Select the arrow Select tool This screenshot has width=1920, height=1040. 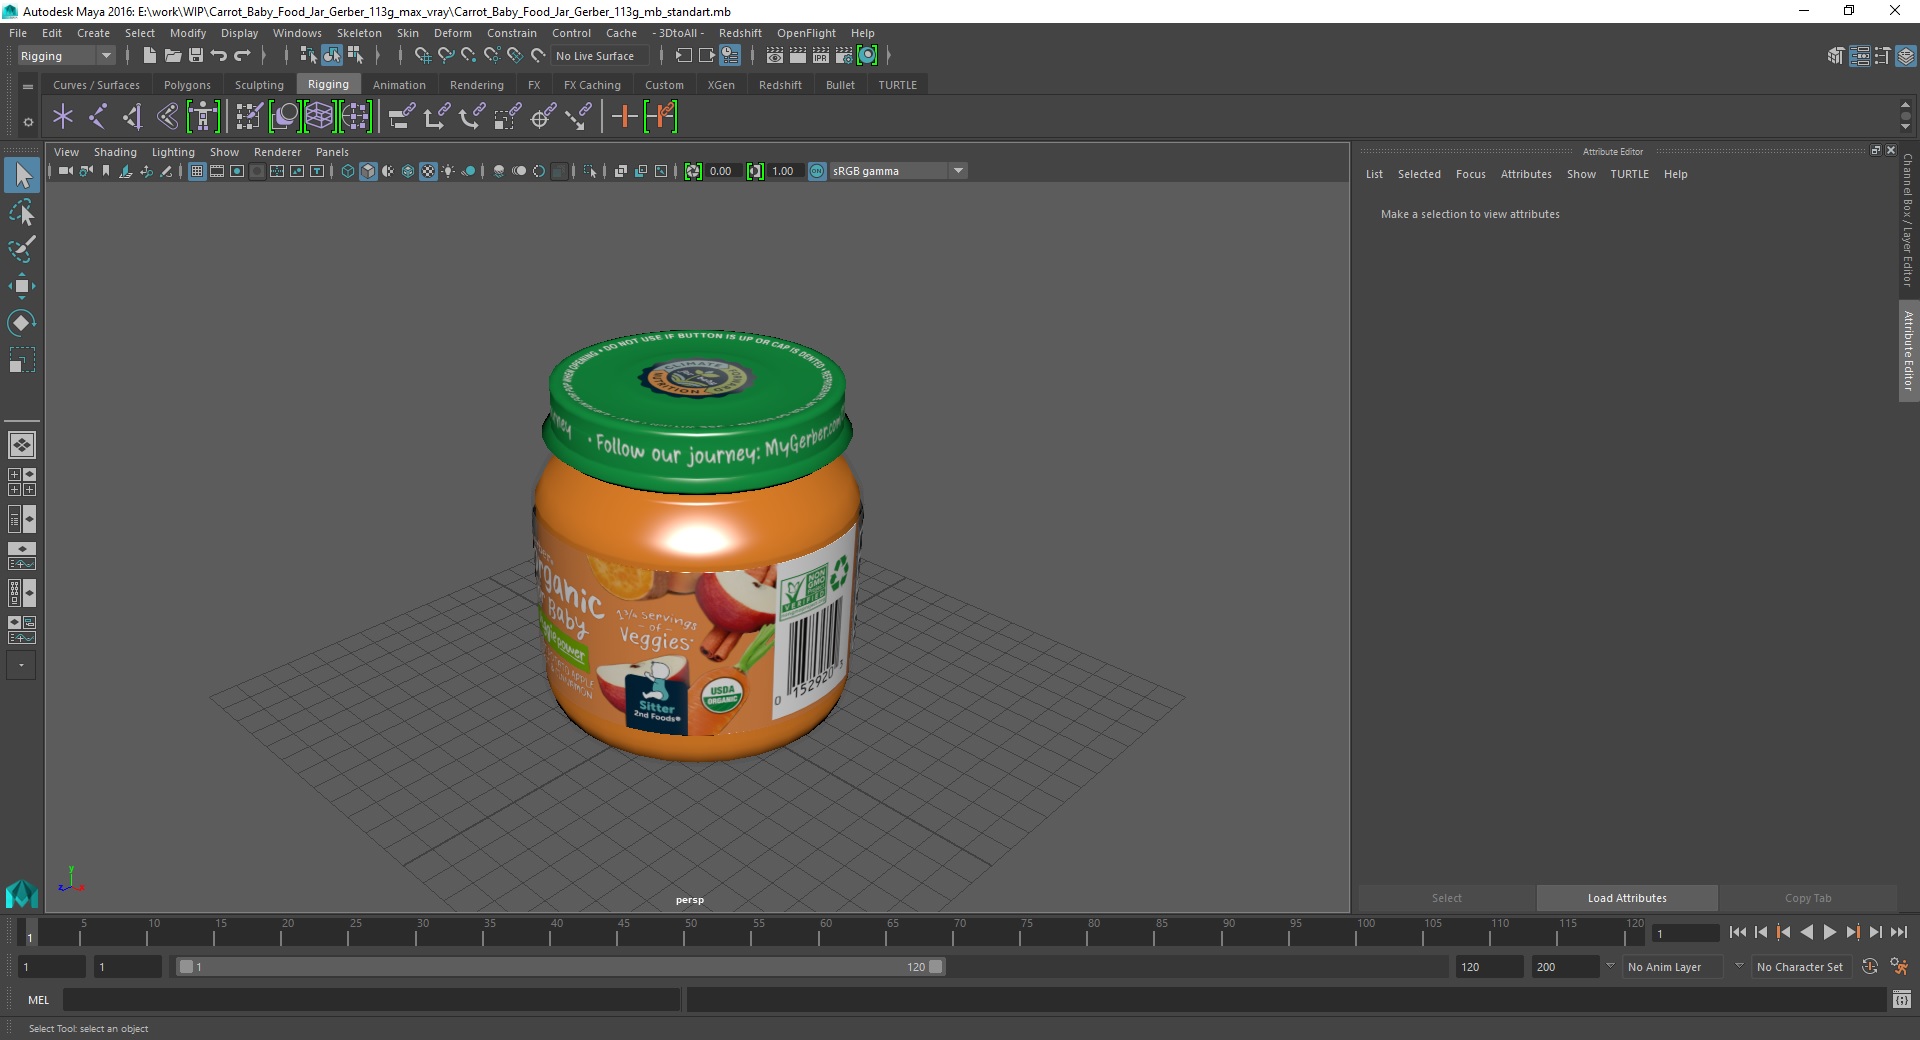[22, 176]
